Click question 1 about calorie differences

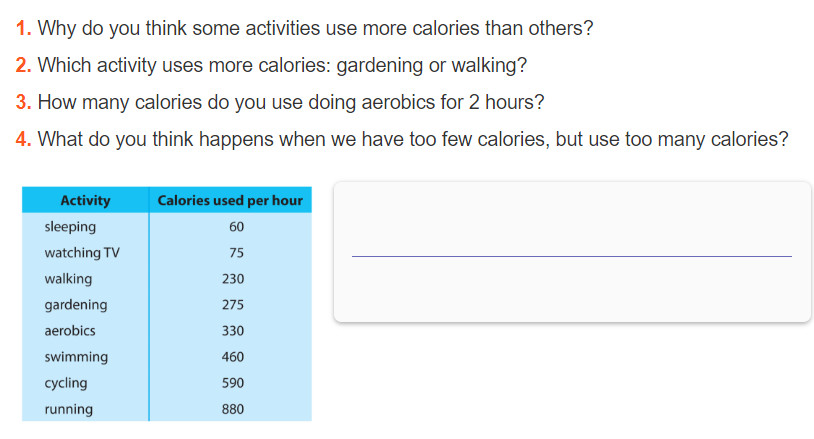coord(305,28)
